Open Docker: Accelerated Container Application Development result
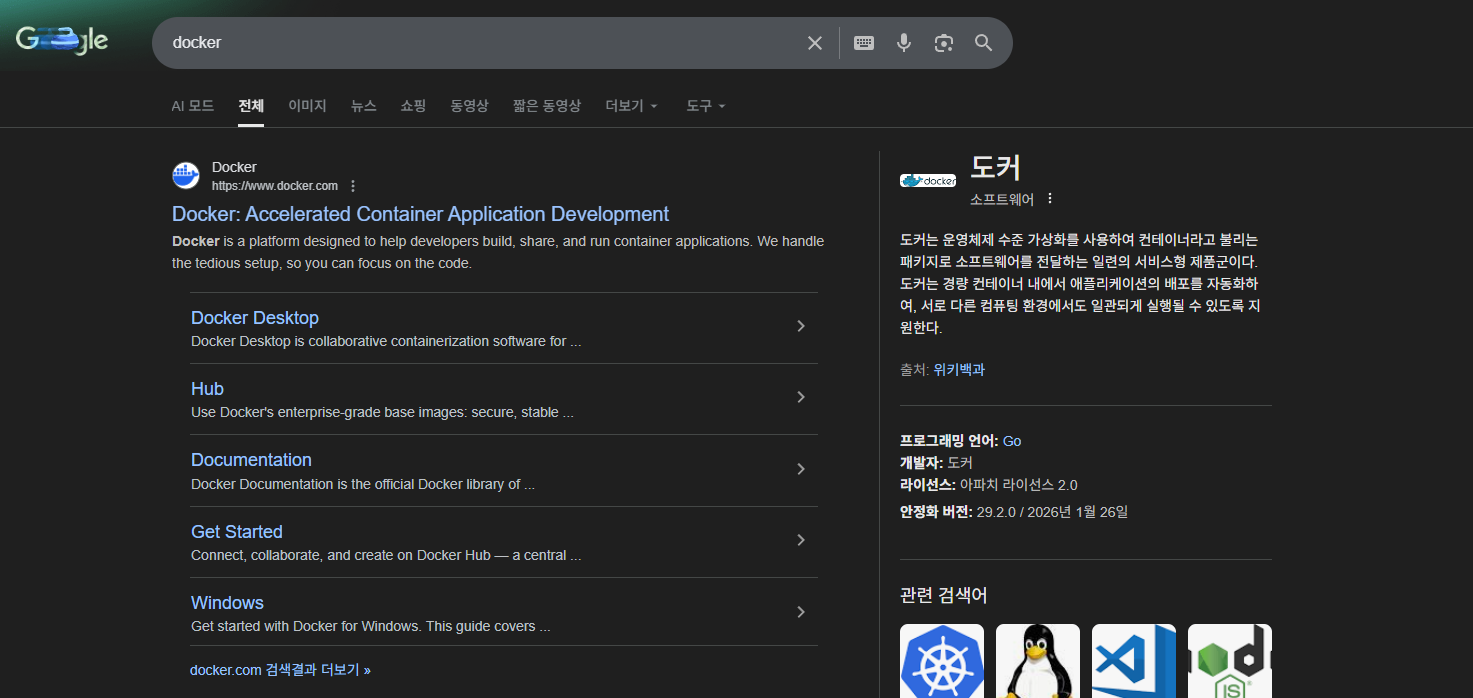The height and width of the screenshot is (698, 1473). pos(420,214)
